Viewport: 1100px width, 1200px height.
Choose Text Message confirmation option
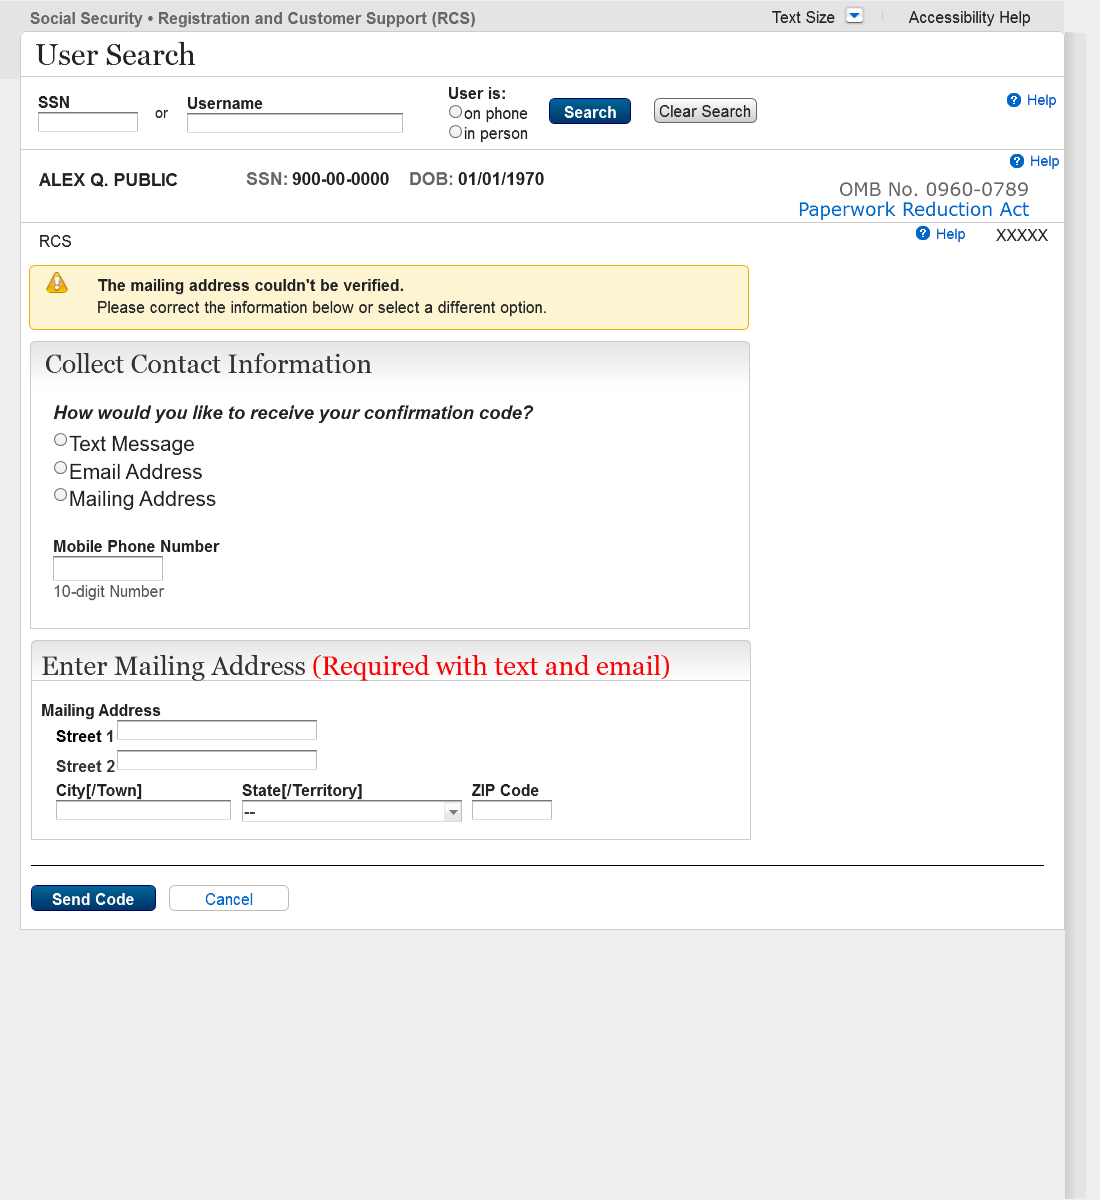pos(61,440)
